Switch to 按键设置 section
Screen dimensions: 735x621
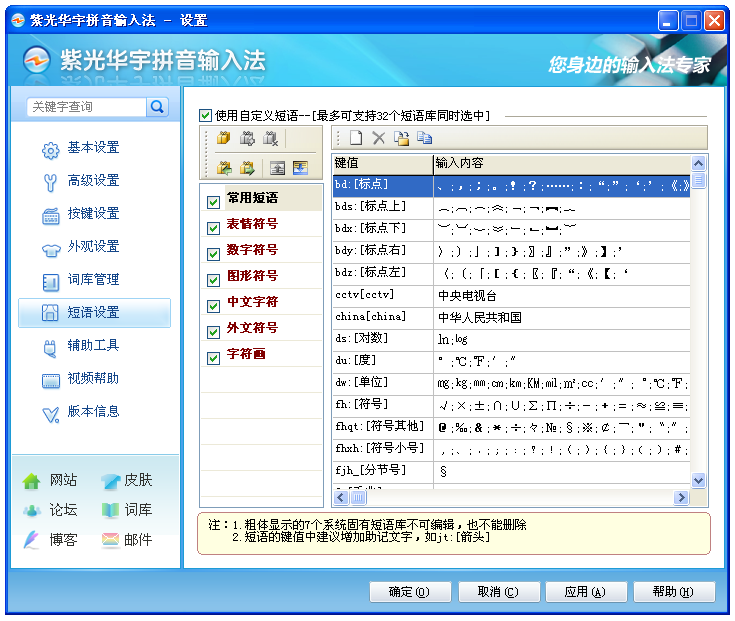pos(93,213)
